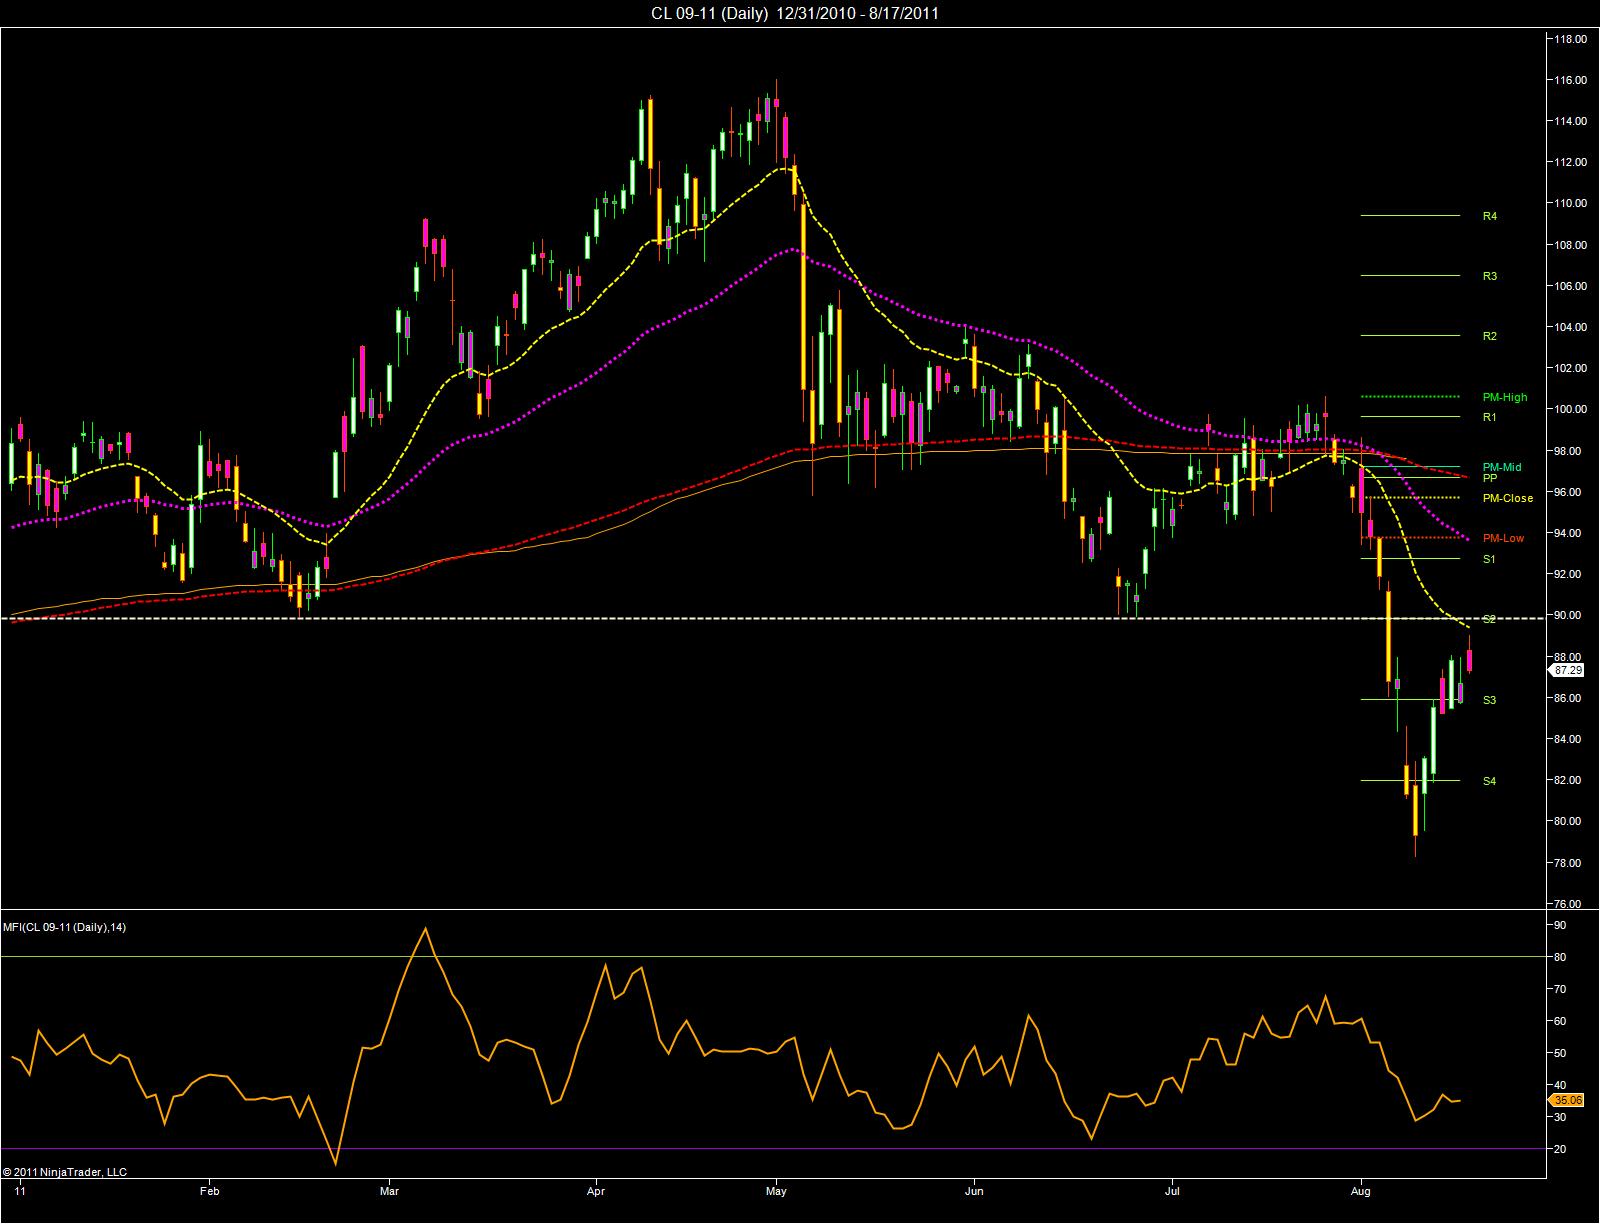Click the 118.00 price axis label
Image resolution: width=1600 pixels, height=1224 pixels.
tap(1569, 39)
